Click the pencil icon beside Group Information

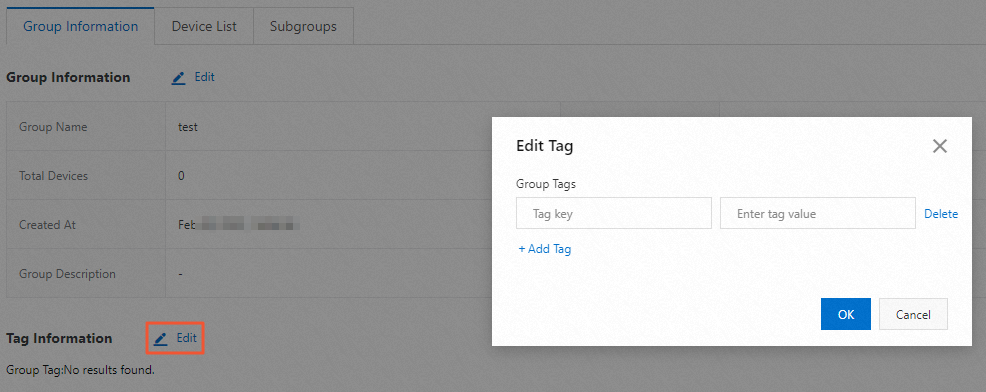[x=179, y=78]
